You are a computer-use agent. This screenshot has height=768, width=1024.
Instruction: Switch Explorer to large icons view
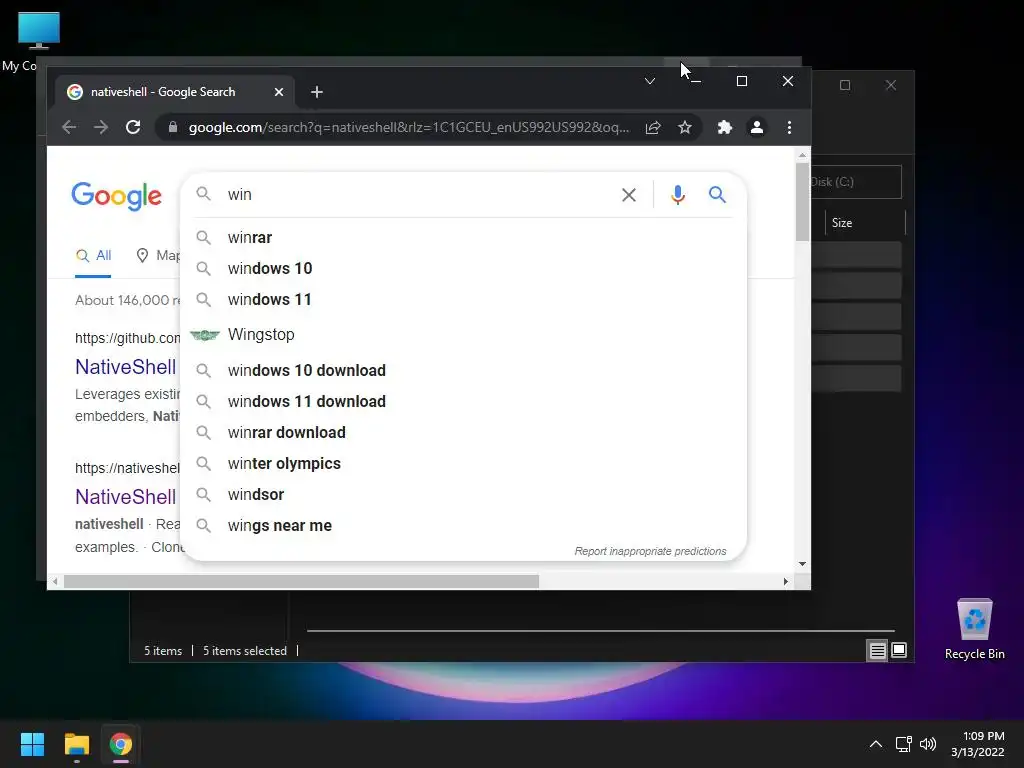click(899, 650)
